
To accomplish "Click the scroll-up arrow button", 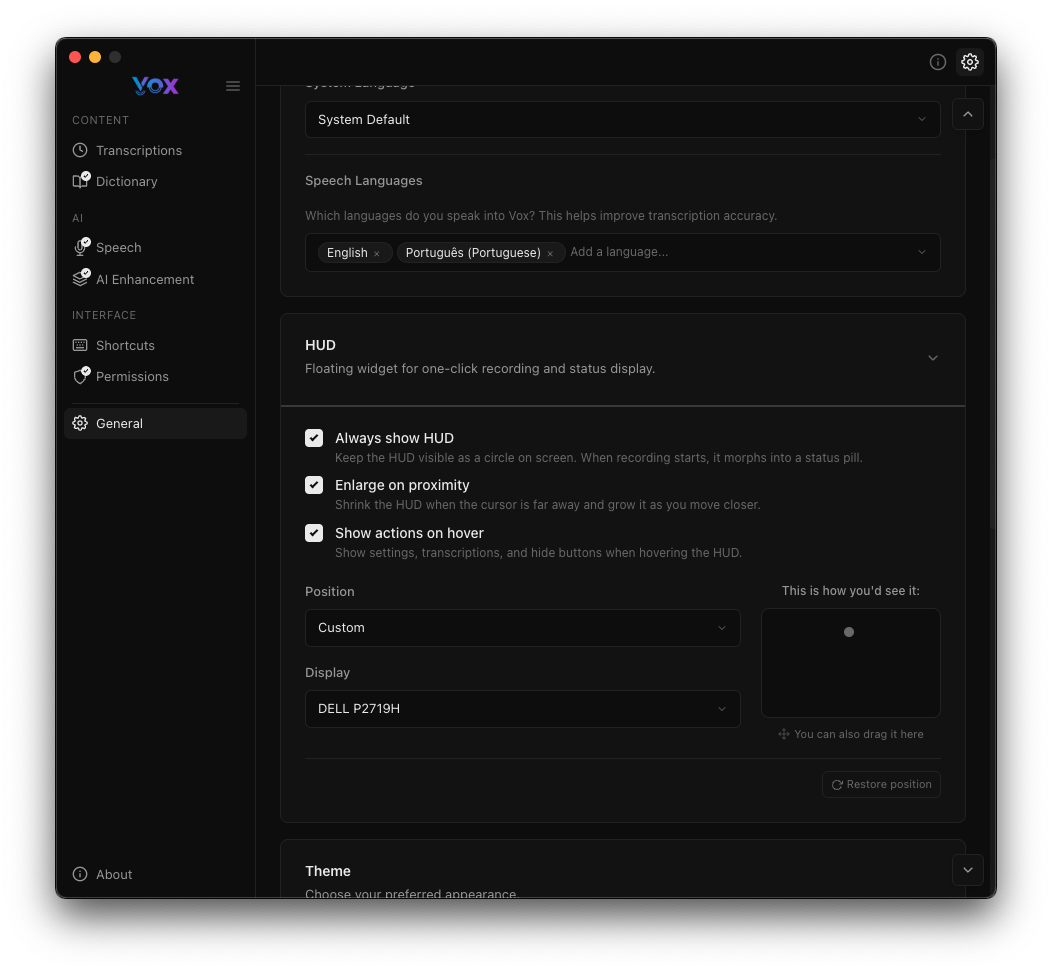I will point(967,114).
